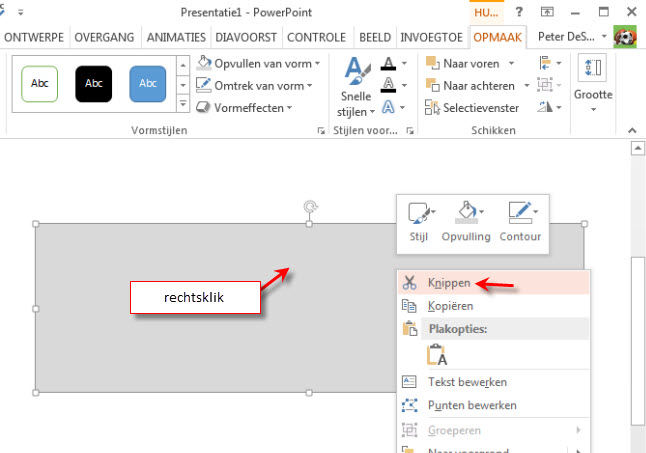Switch to the DIAVOORST tab
The image size is (646, 453).
pyautogui.click(x=246, y=37)
